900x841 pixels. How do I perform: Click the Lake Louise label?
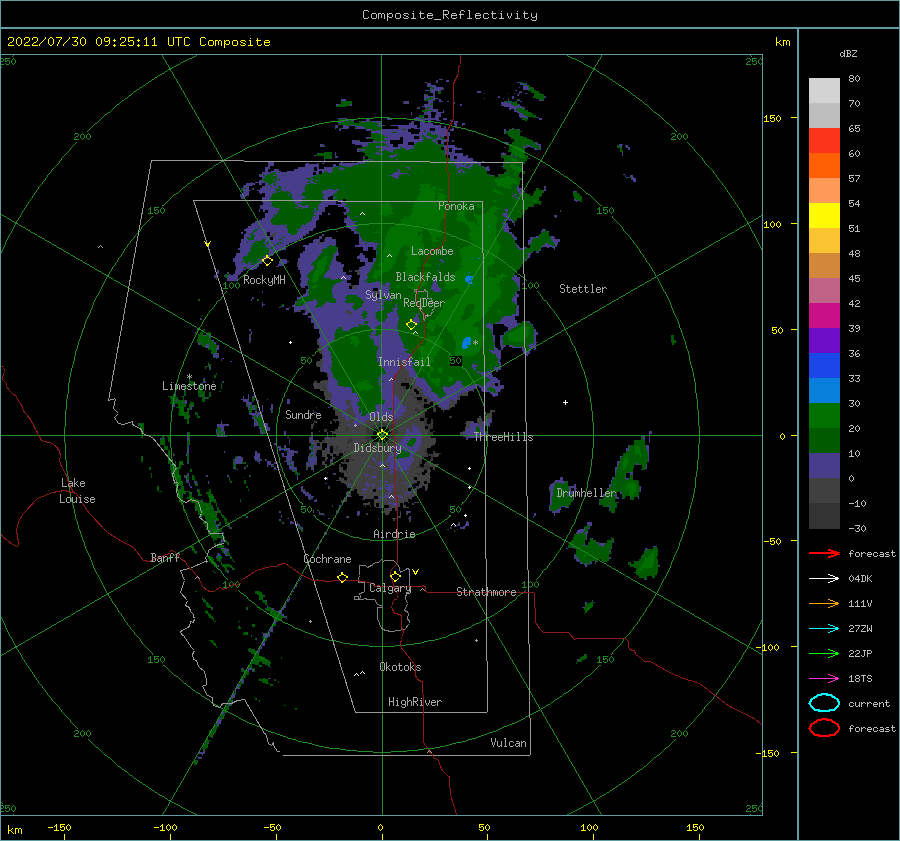77,491
